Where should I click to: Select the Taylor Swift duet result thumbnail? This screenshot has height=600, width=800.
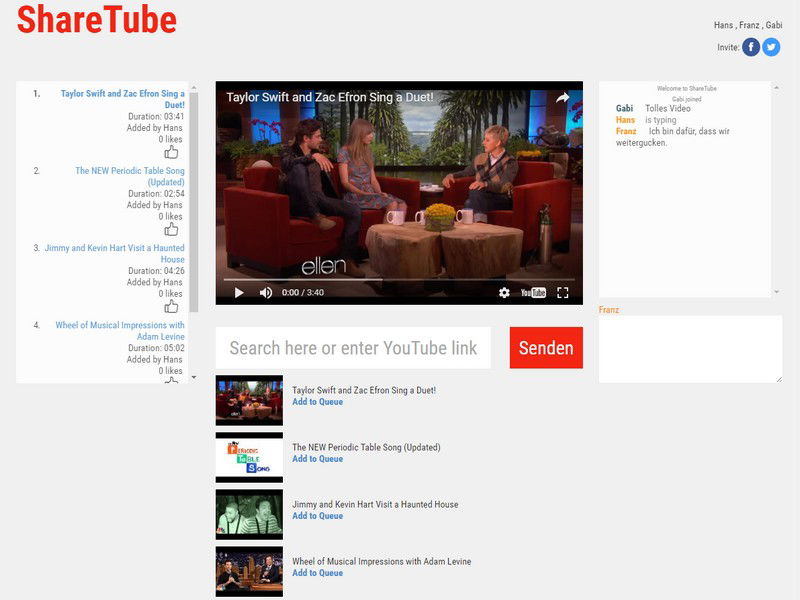tap(249, 401)
